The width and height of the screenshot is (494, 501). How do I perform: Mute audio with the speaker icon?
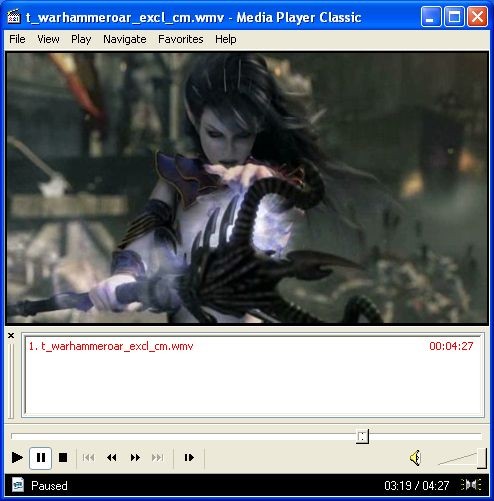[415, 458]
